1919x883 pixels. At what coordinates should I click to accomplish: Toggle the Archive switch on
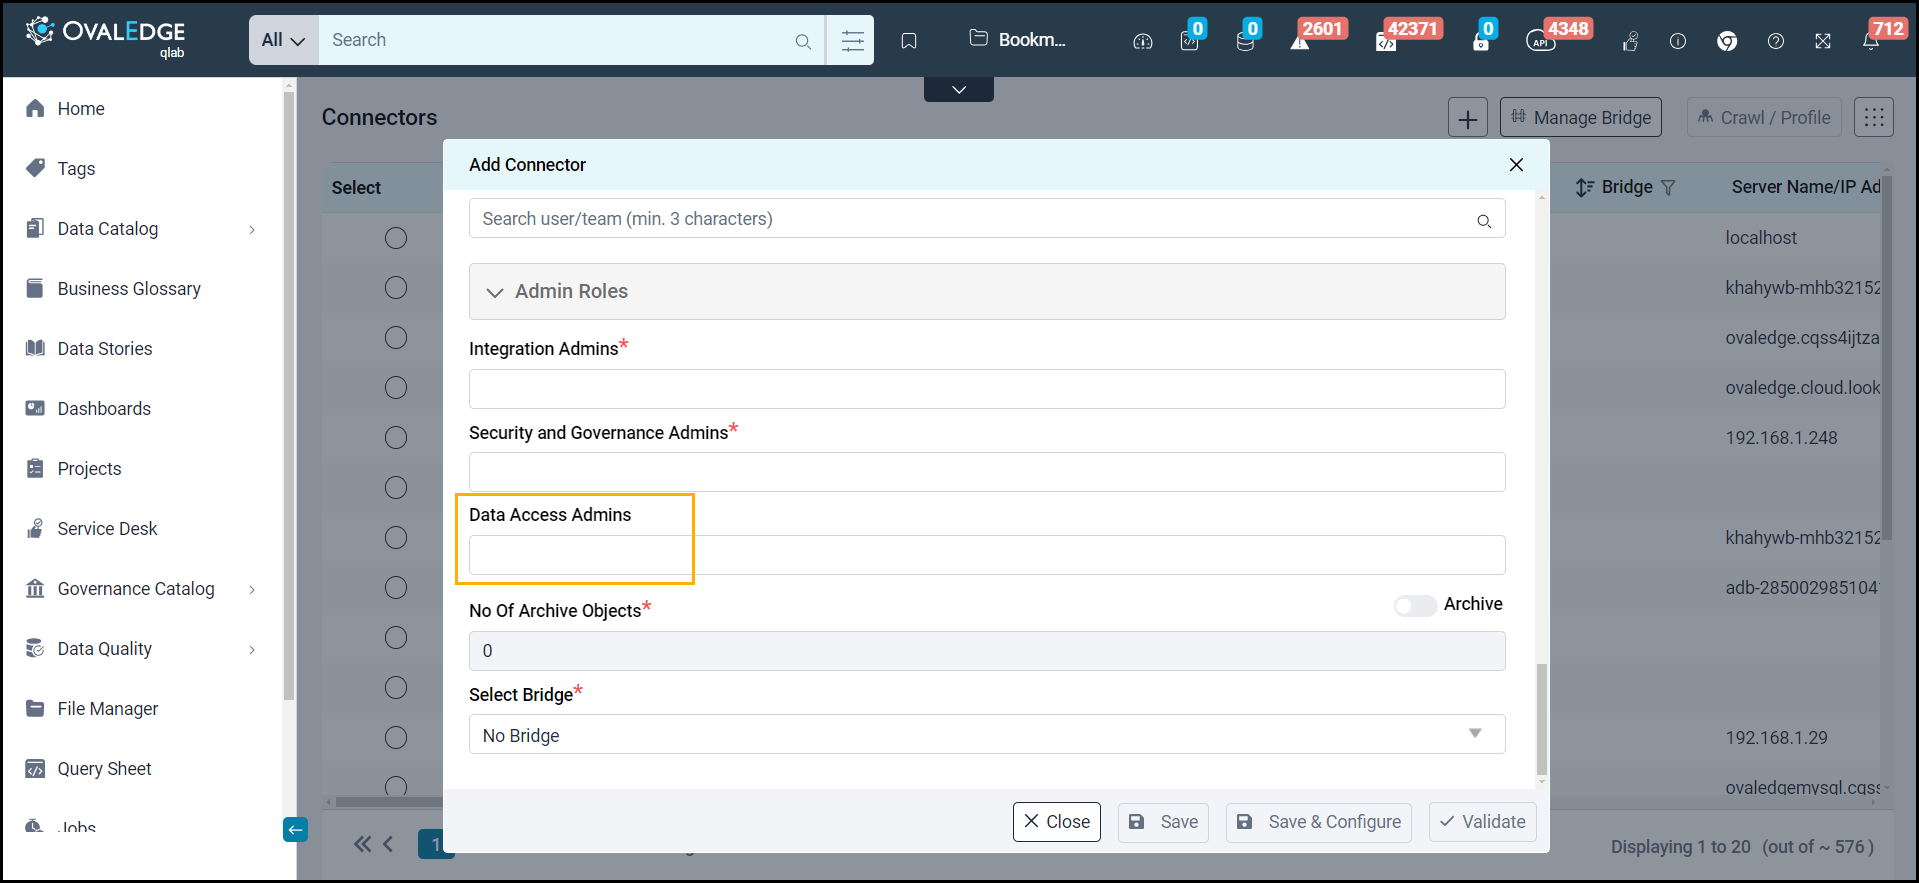[x=1415, y=606]
